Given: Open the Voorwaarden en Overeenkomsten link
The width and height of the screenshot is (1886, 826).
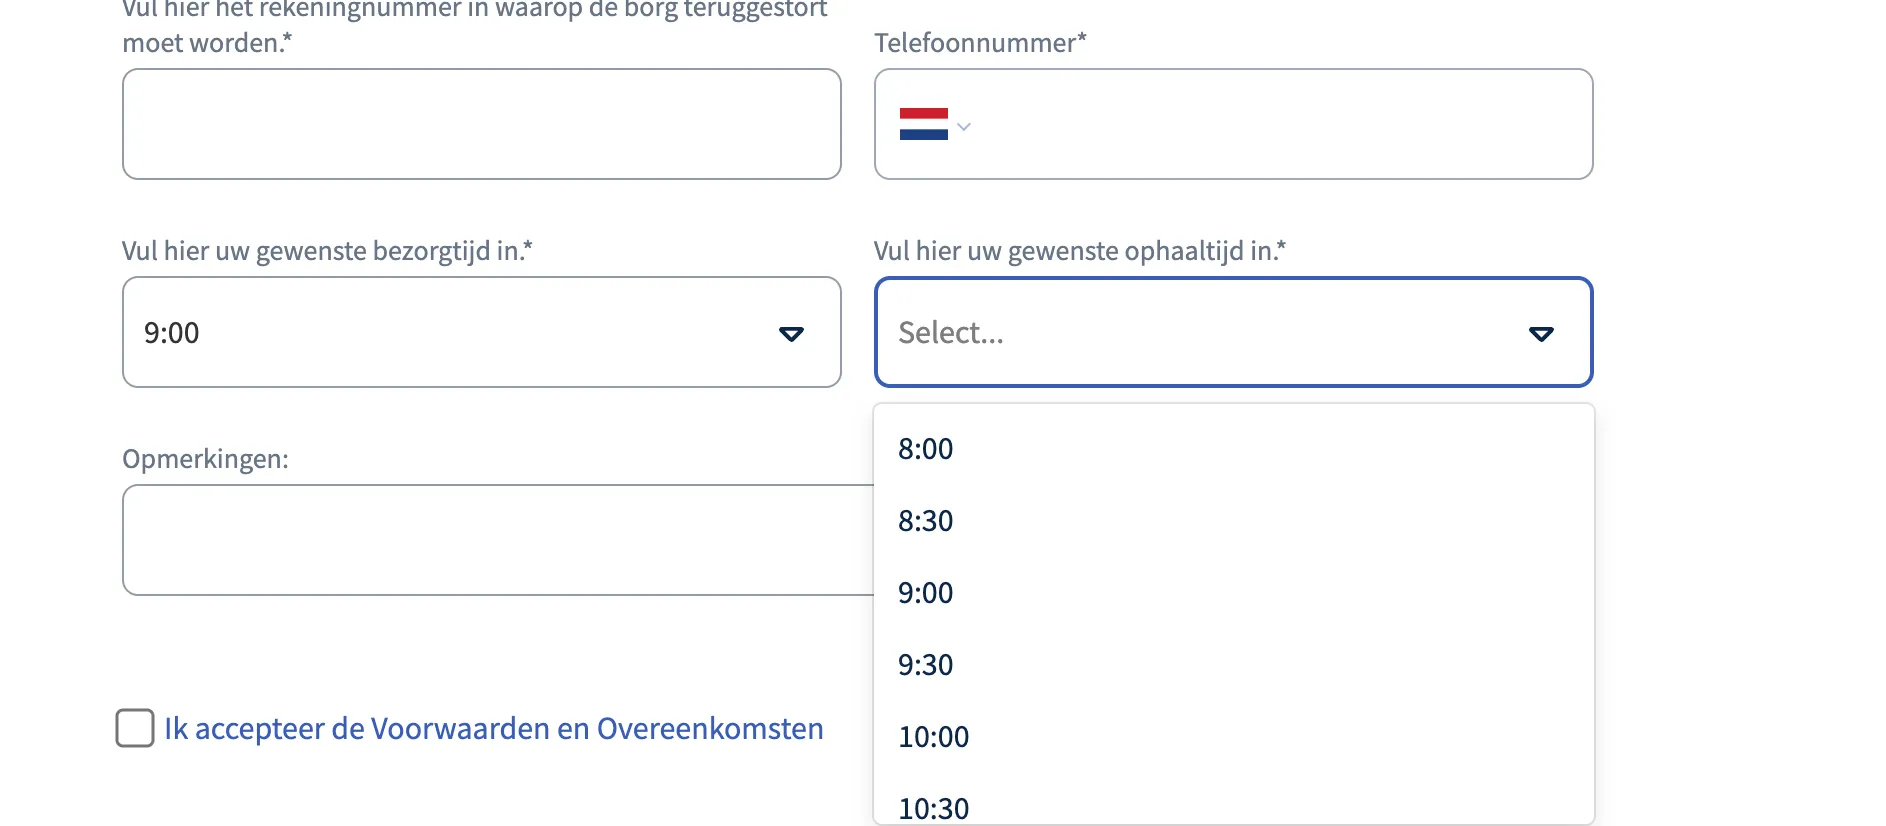Looking at the screenshot, I should click(x=494, y=729).
